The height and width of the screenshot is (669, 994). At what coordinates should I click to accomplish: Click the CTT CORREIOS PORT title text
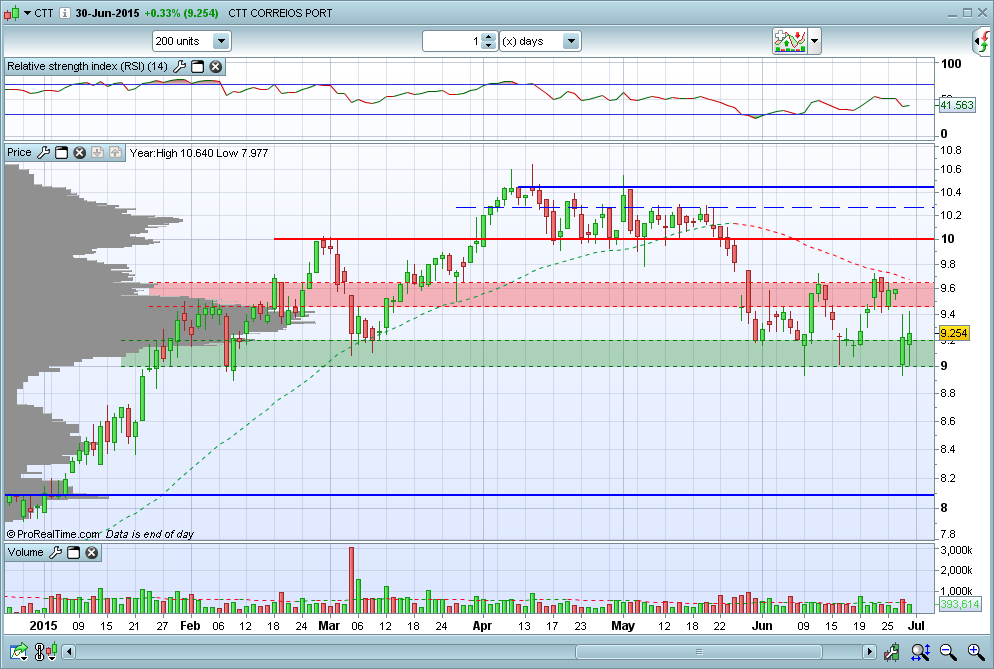[x=280, y=13]
